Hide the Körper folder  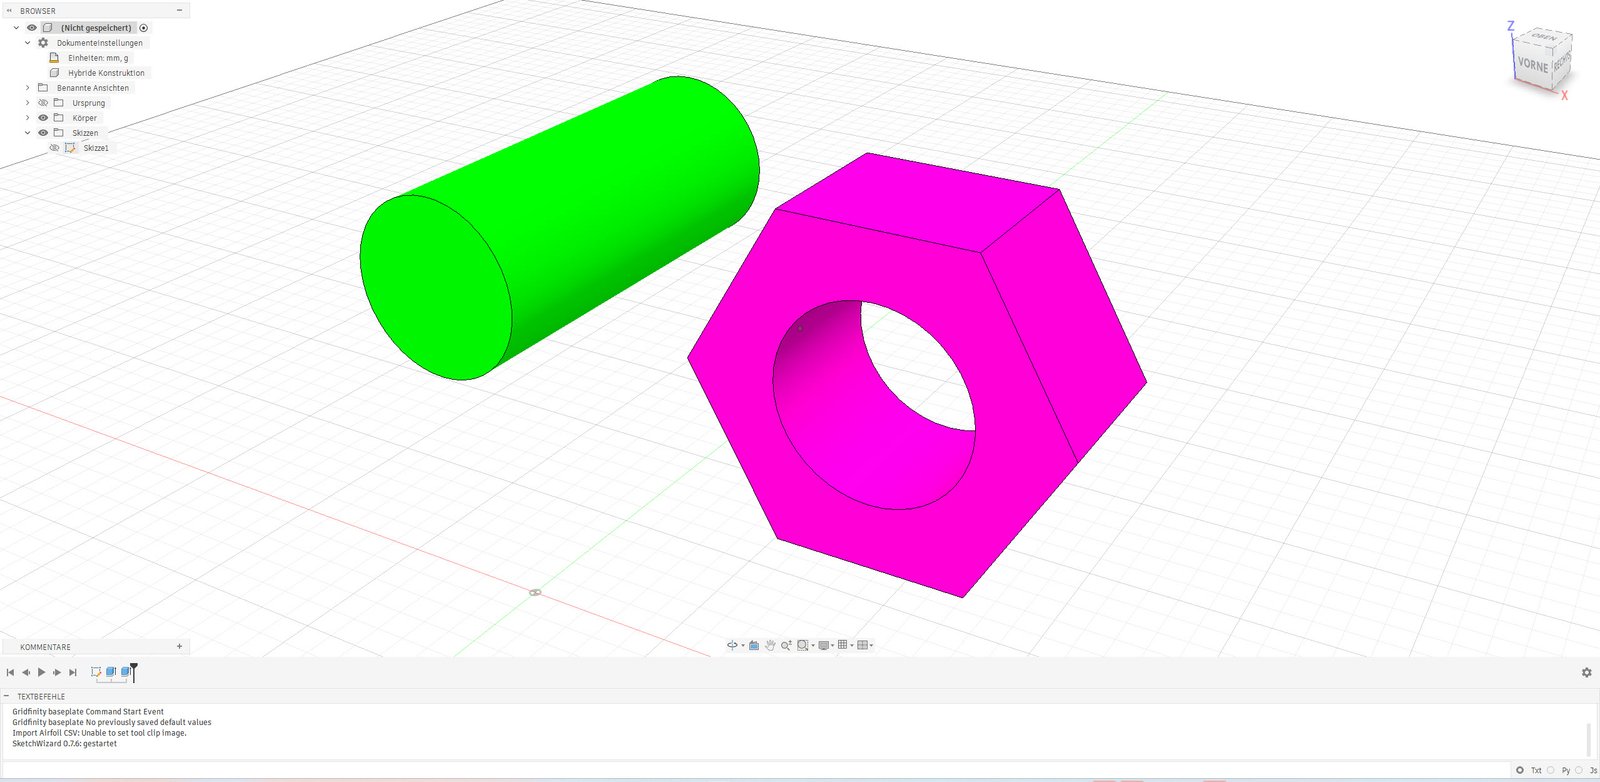pos(43,118)
